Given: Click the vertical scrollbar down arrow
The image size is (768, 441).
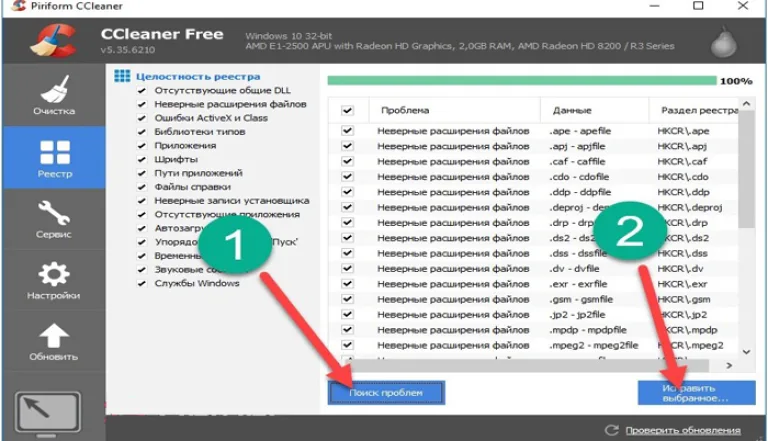Looking at the screenshot, I should click(746, 352).
